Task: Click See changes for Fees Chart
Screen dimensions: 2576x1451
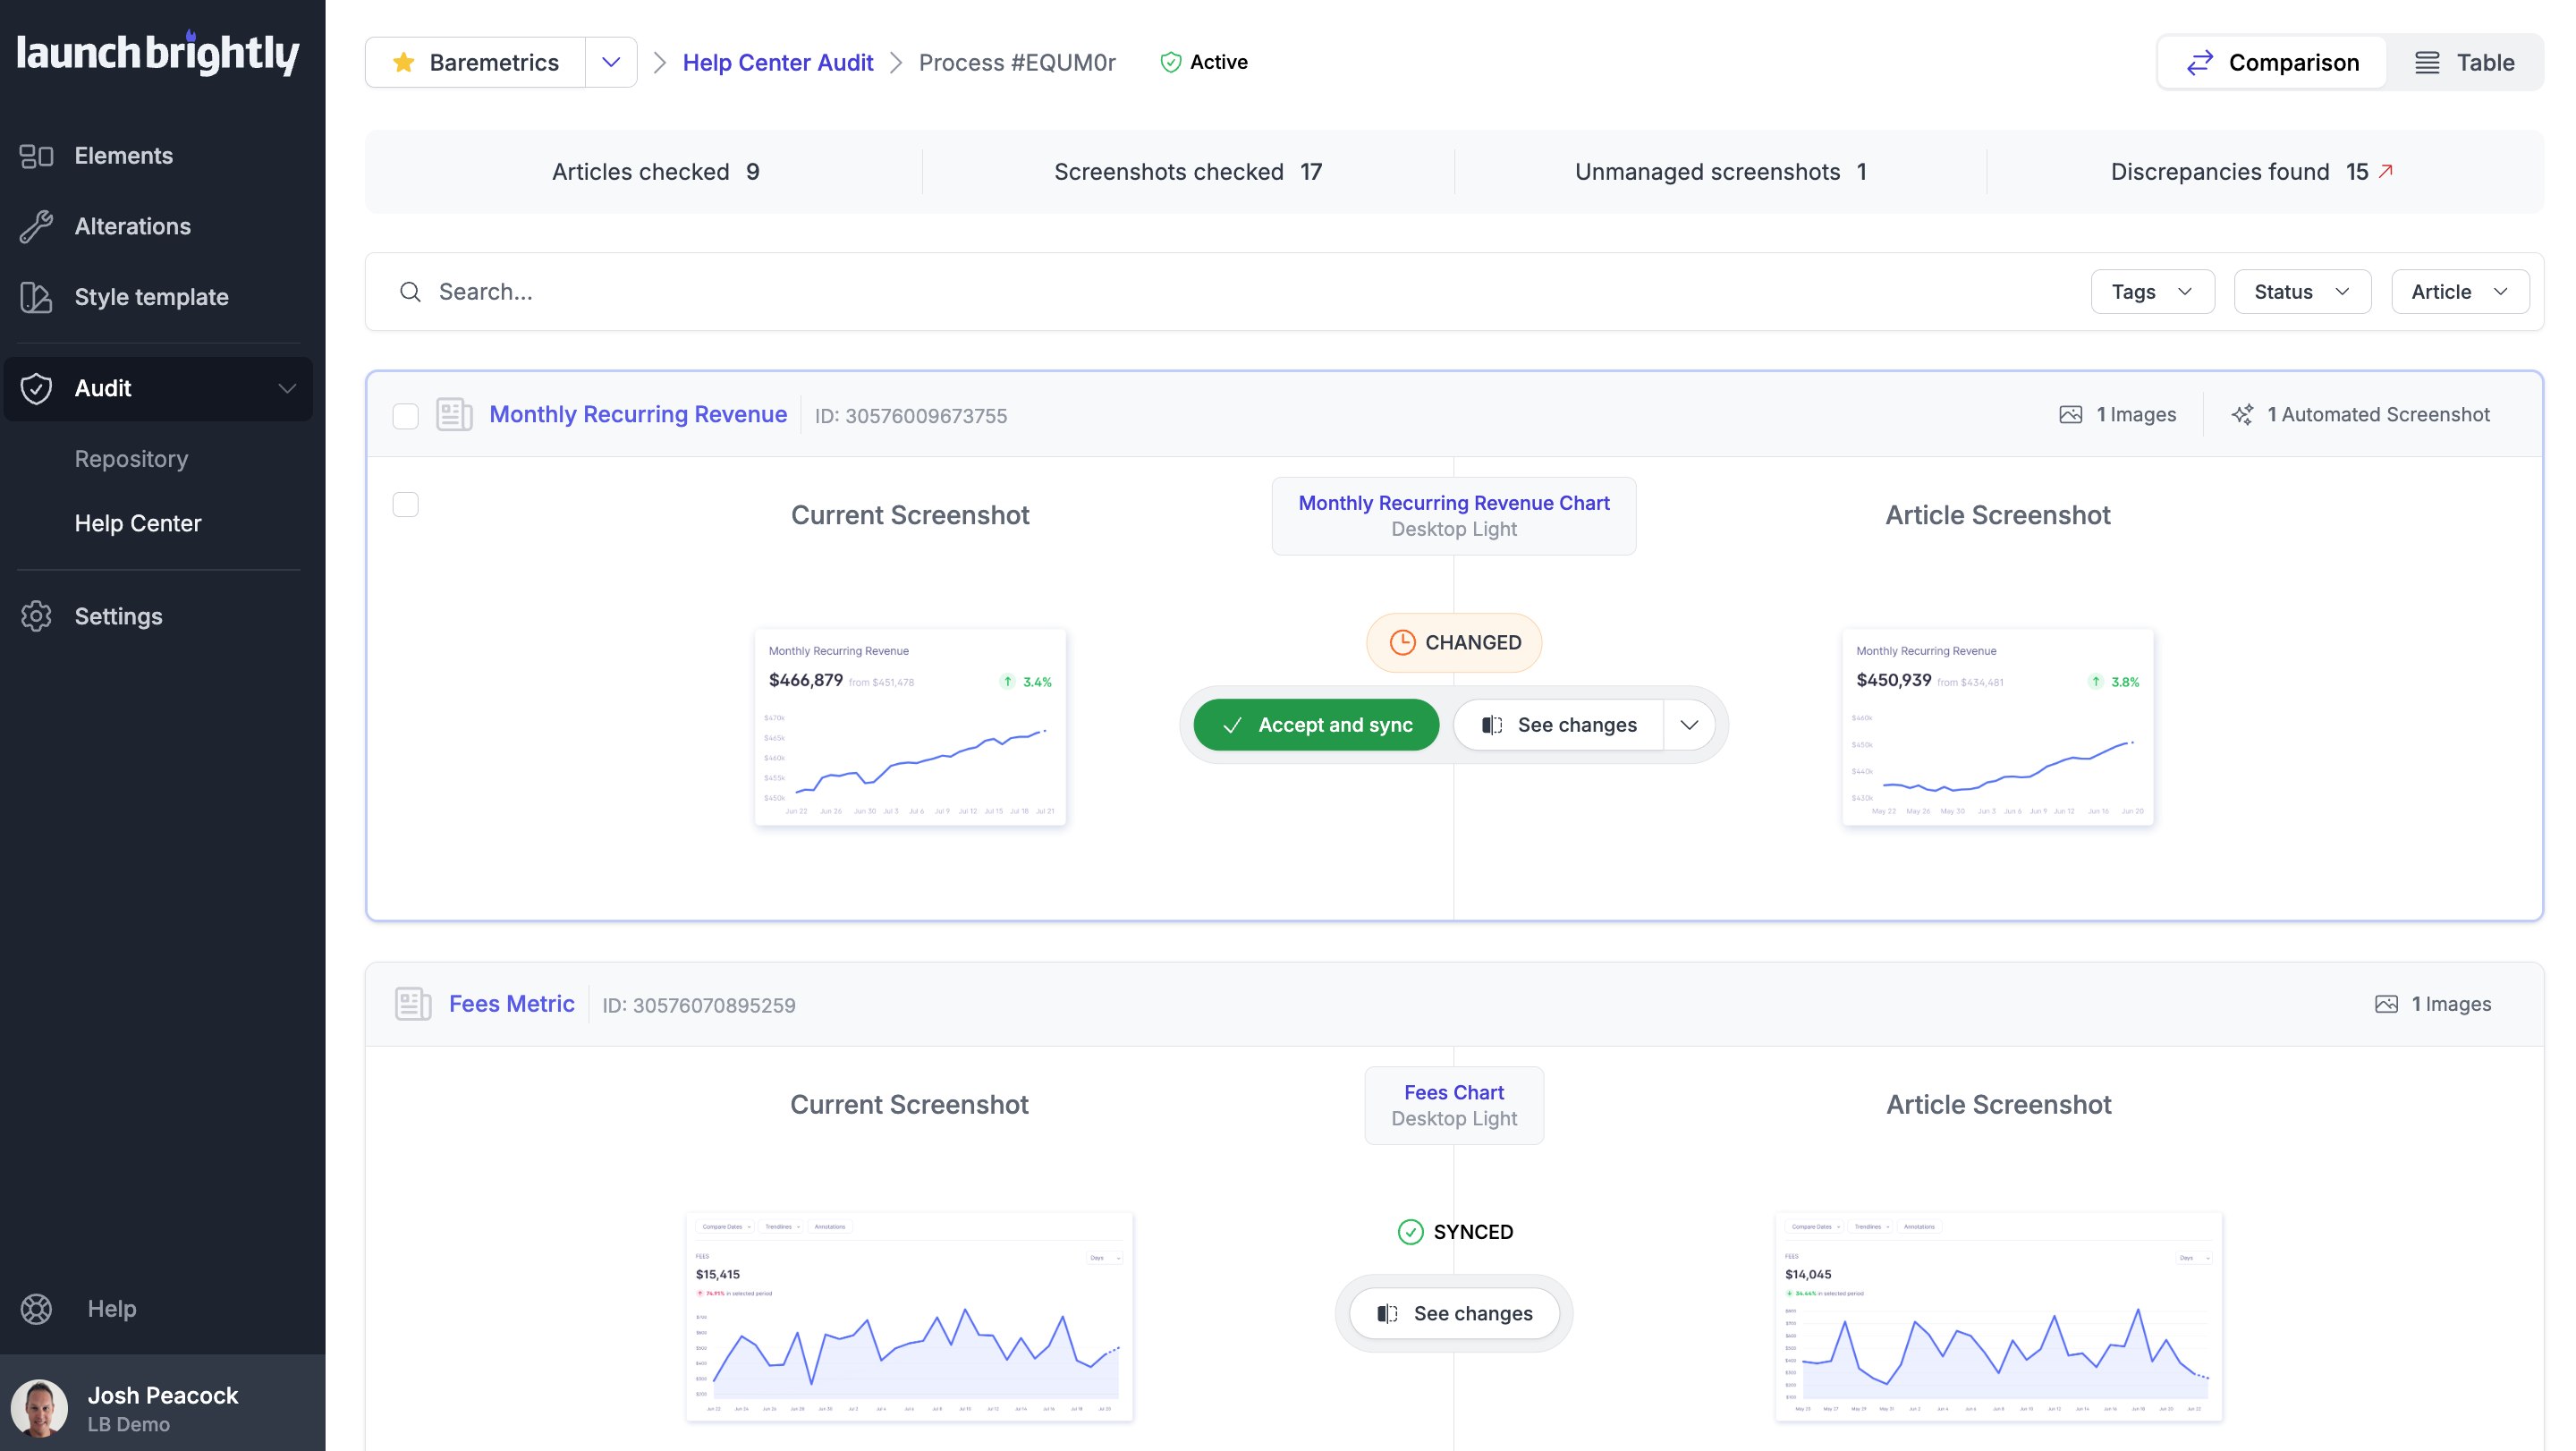Action: coord(1454,1314)
